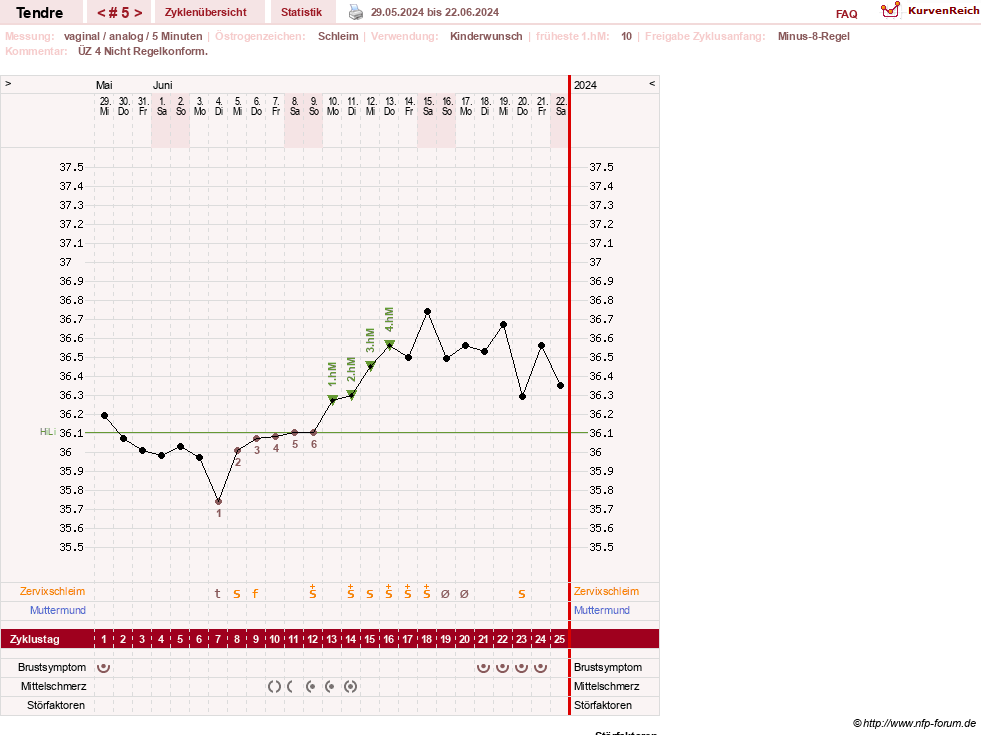The height and width of the screenshot is (735, 981).
Task: Click the left Zervixschleim row label
Action: click(53, 591)
